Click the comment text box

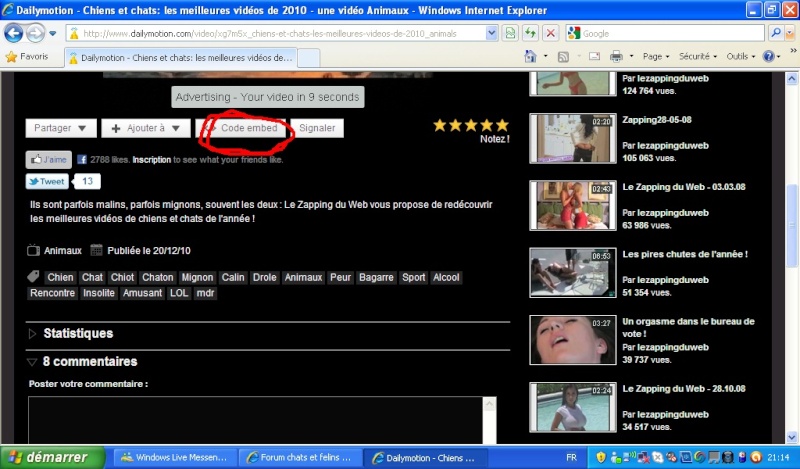point(256,420)
